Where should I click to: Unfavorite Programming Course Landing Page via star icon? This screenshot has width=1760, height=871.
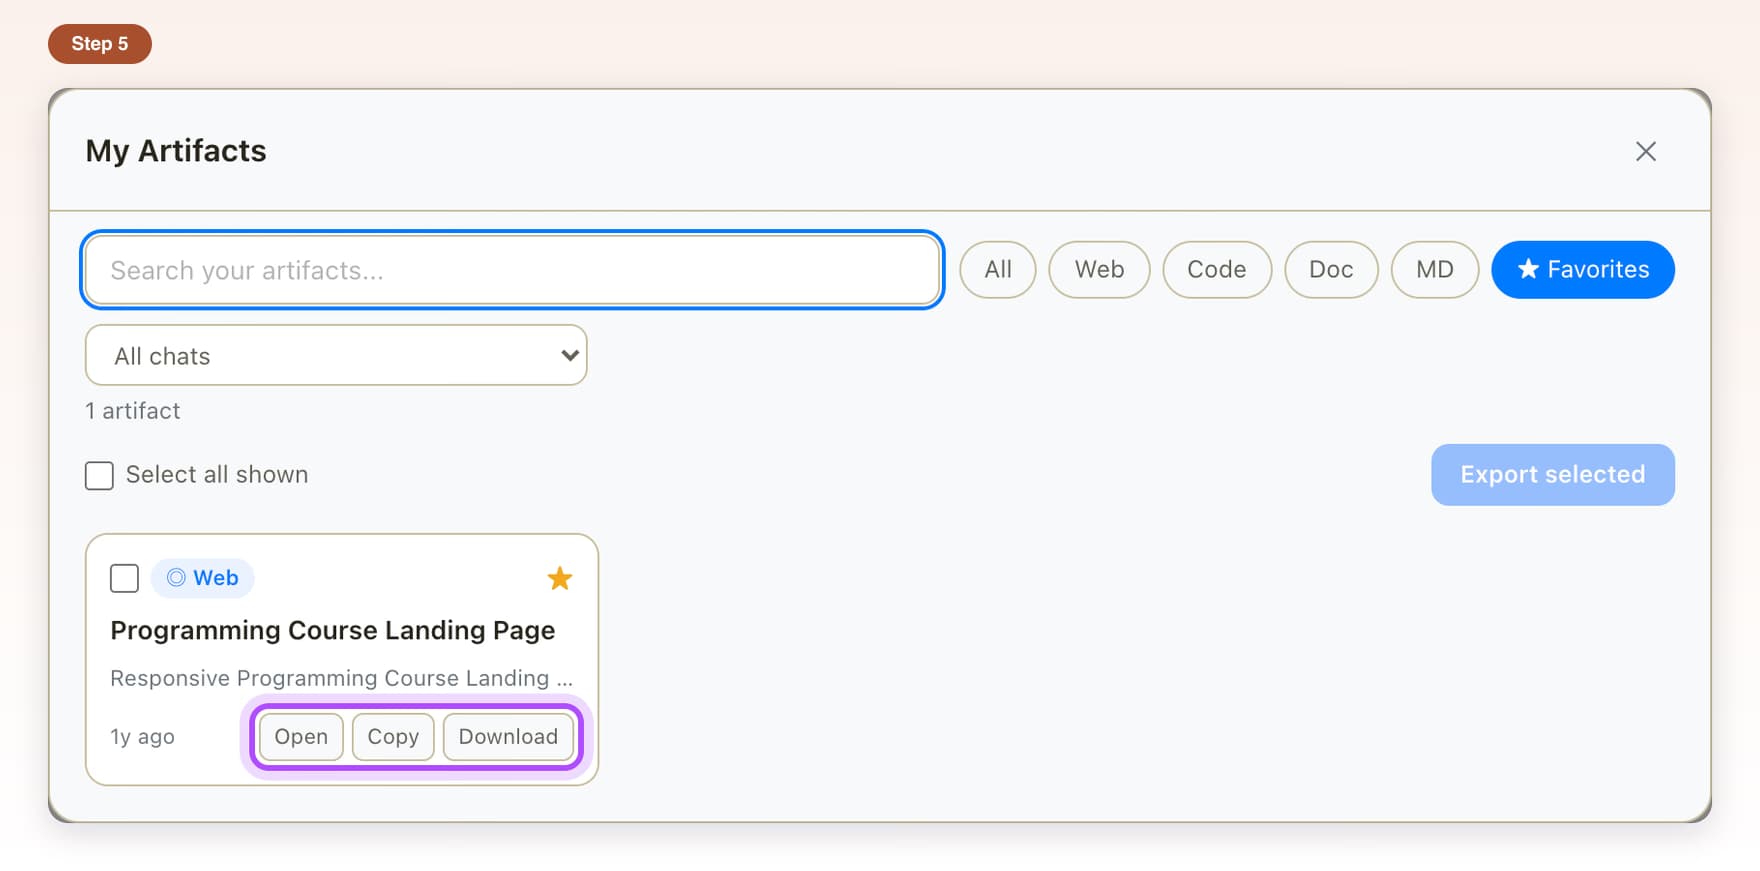tap(560, 578)
